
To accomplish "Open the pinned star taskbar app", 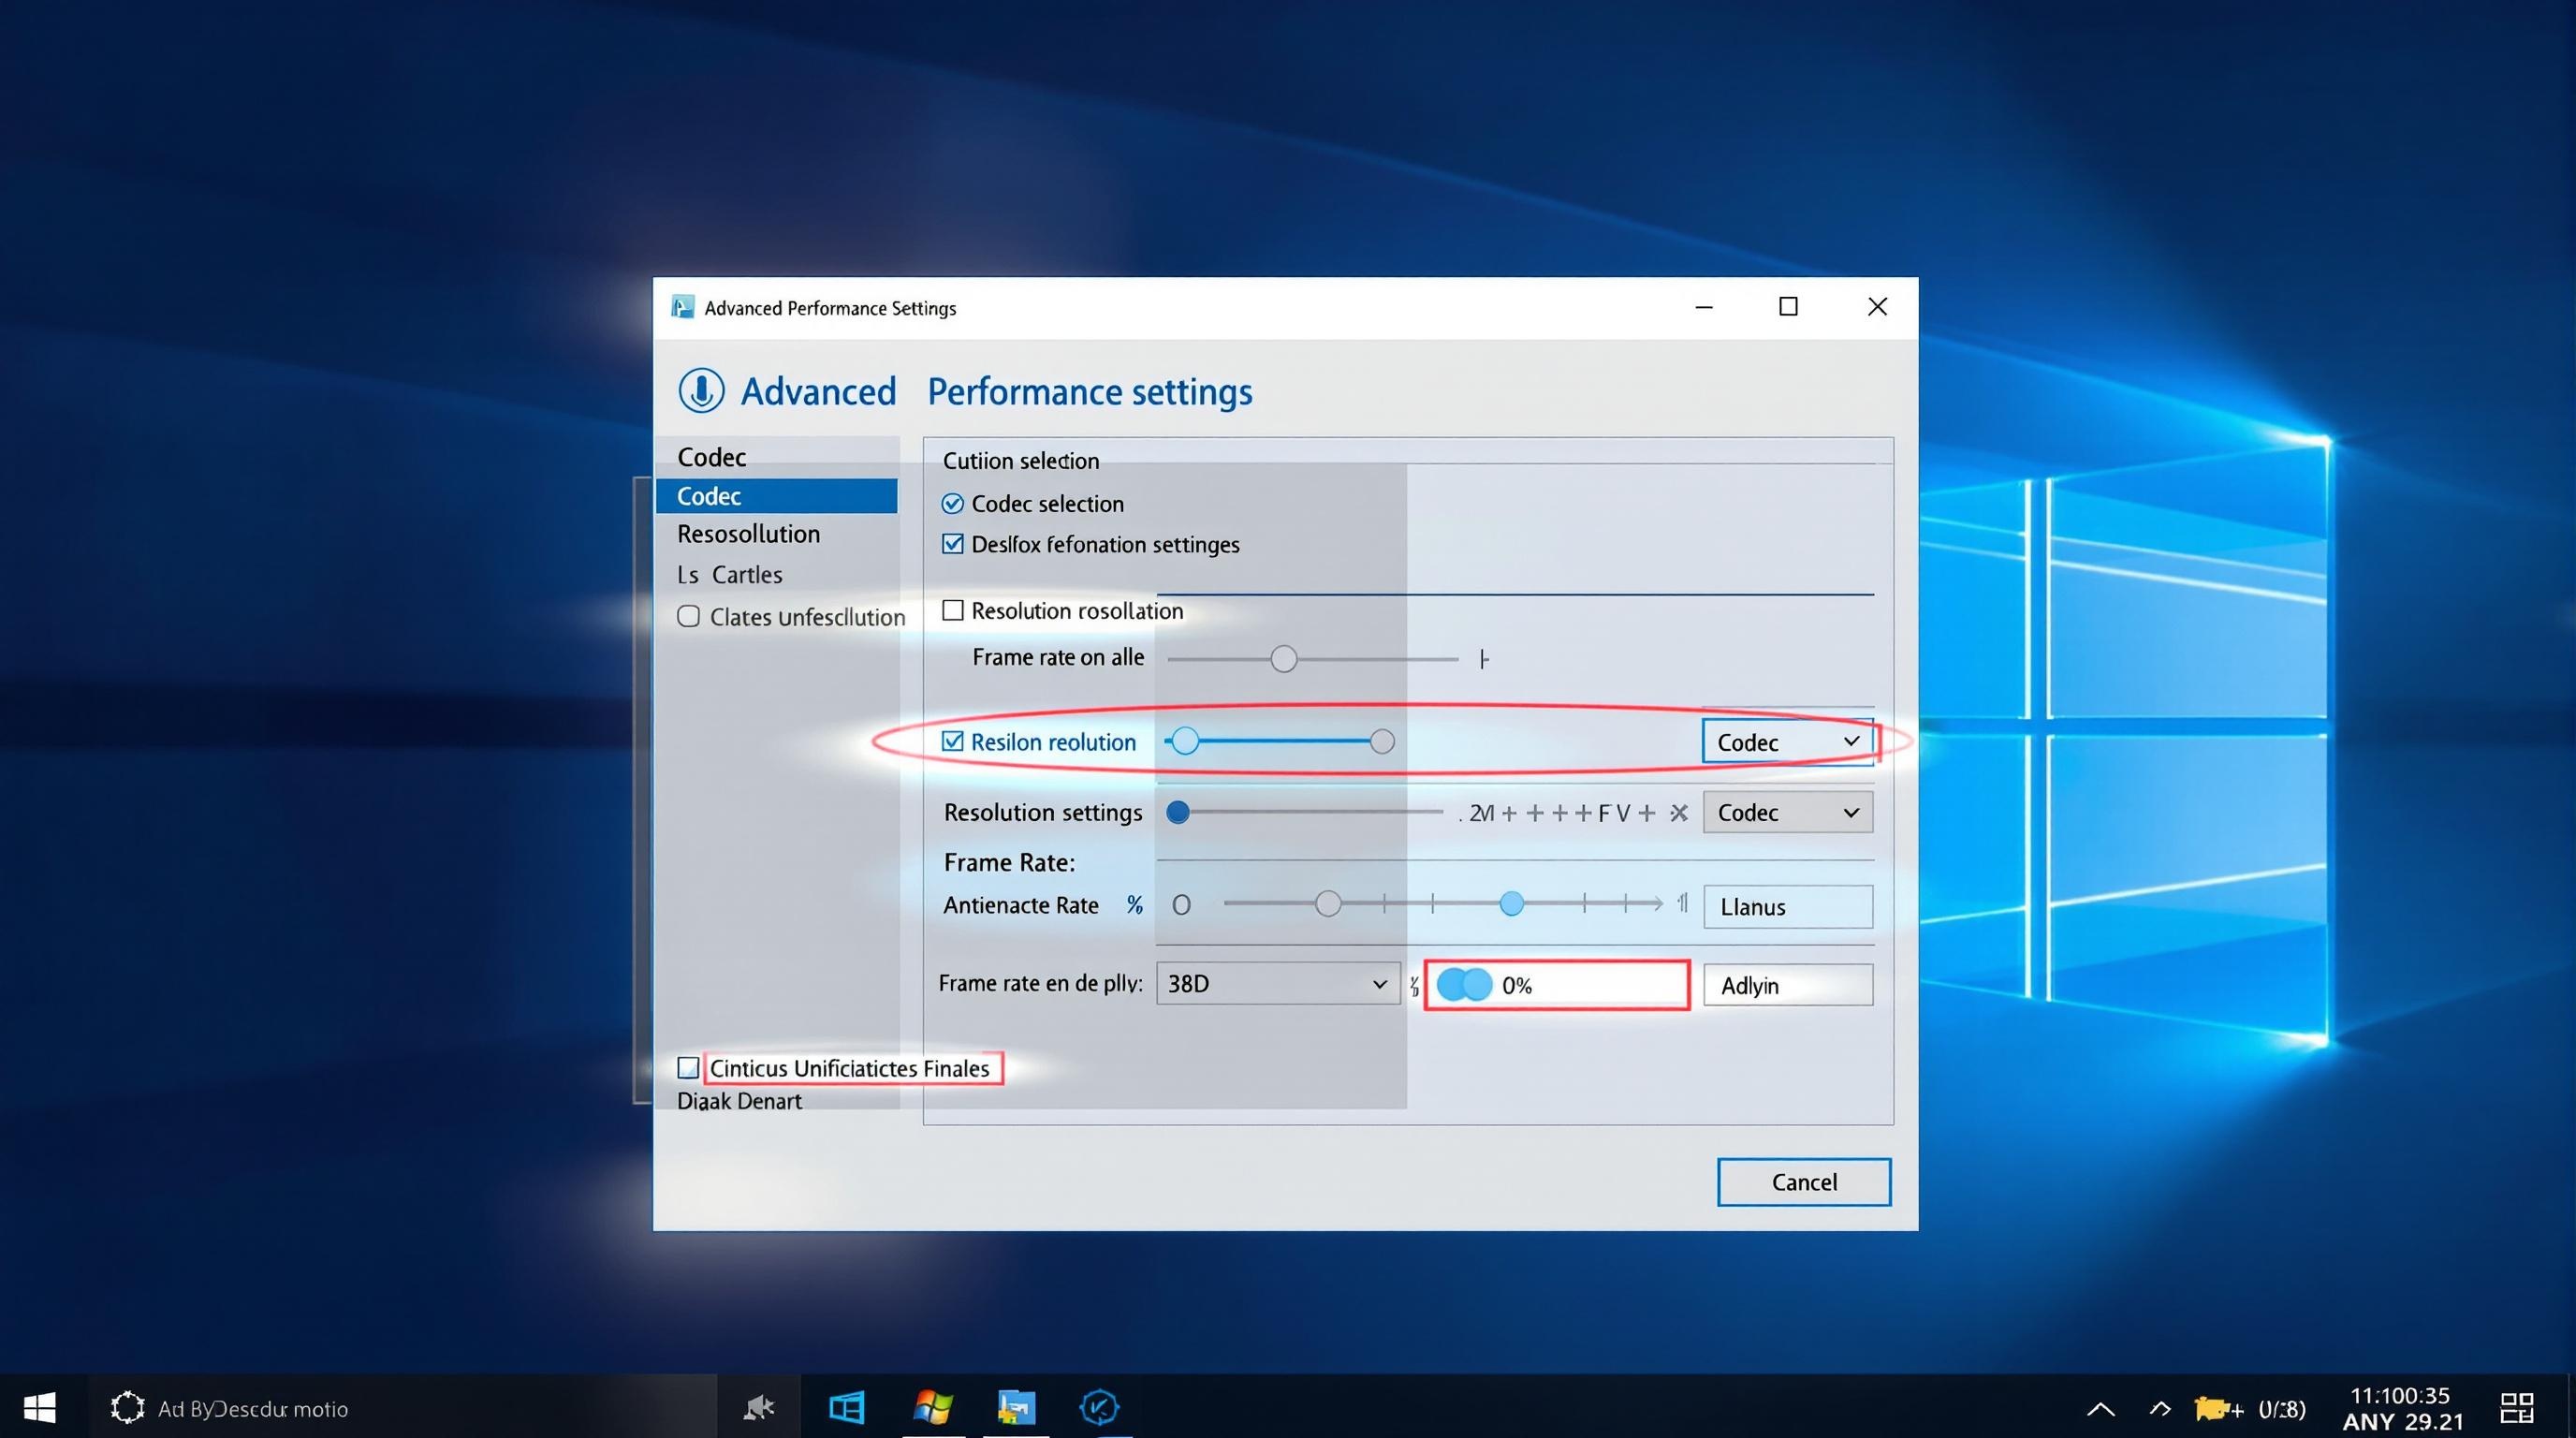I will (x=759, y=1407).
